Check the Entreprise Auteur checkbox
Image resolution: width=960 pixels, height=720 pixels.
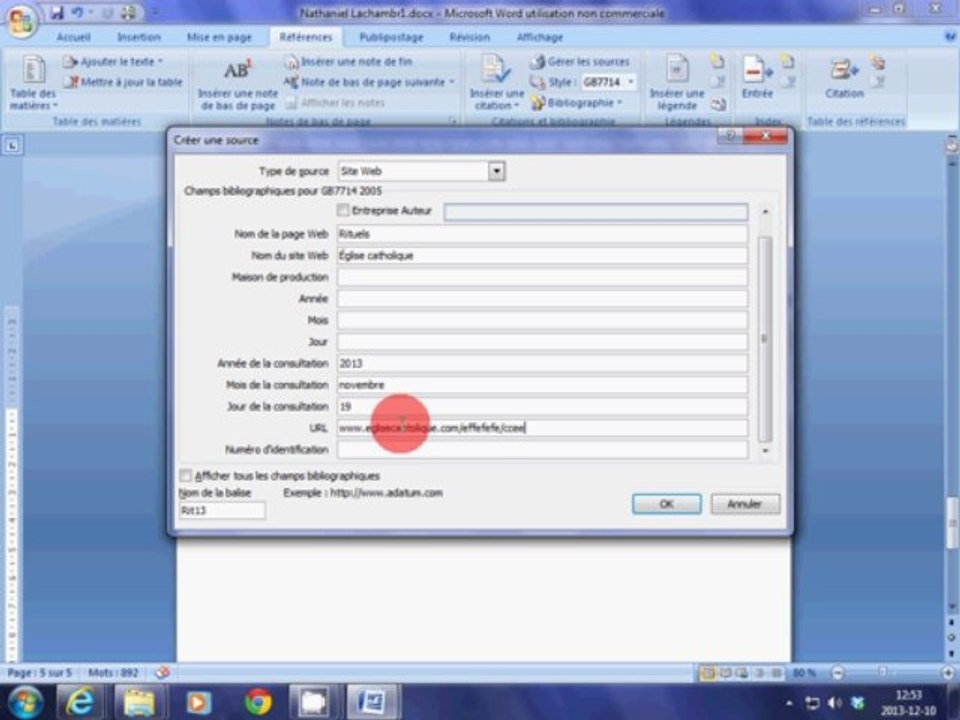coord(343,211)
